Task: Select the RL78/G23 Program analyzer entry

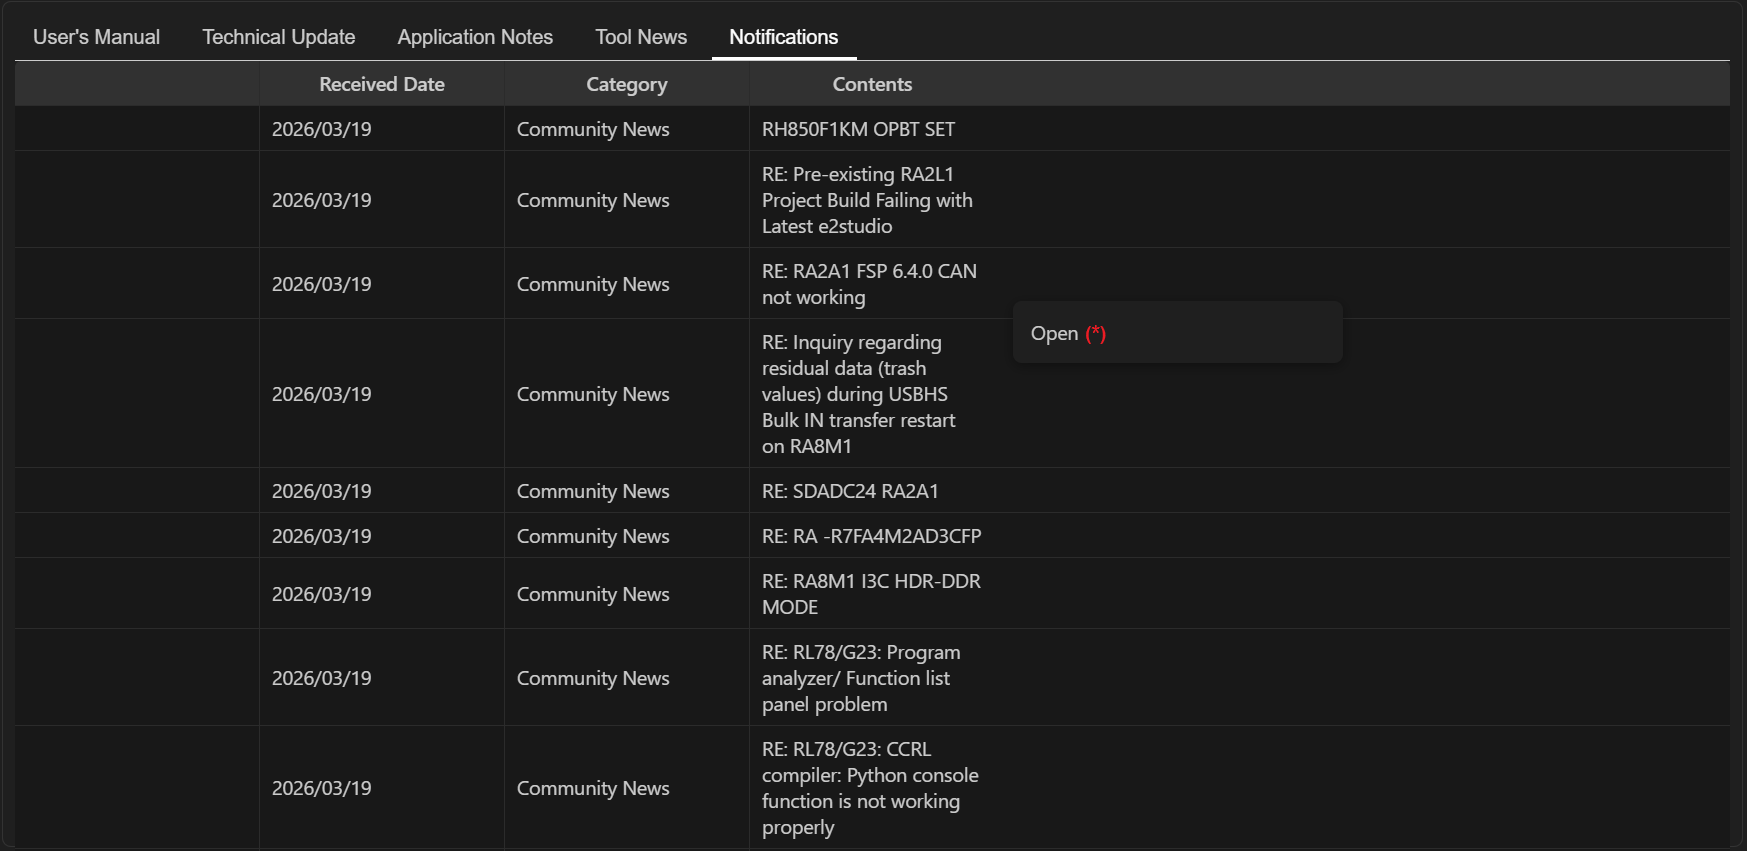Action: 861,678
